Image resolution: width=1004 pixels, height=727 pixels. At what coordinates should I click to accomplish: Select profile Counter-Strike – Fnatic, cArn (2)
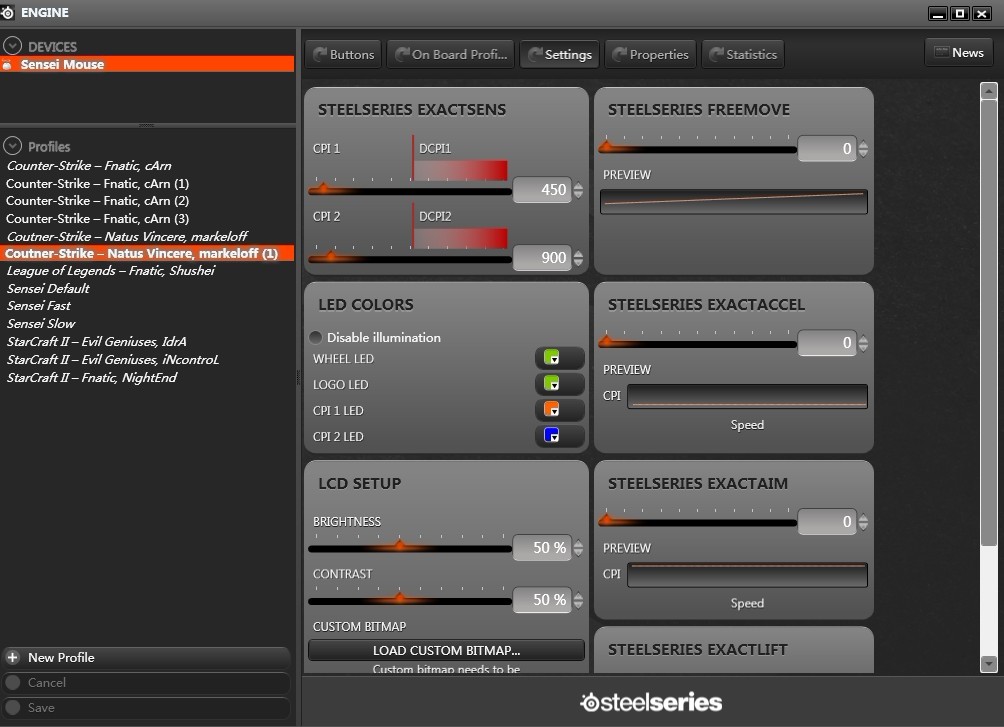coord(97,200)
